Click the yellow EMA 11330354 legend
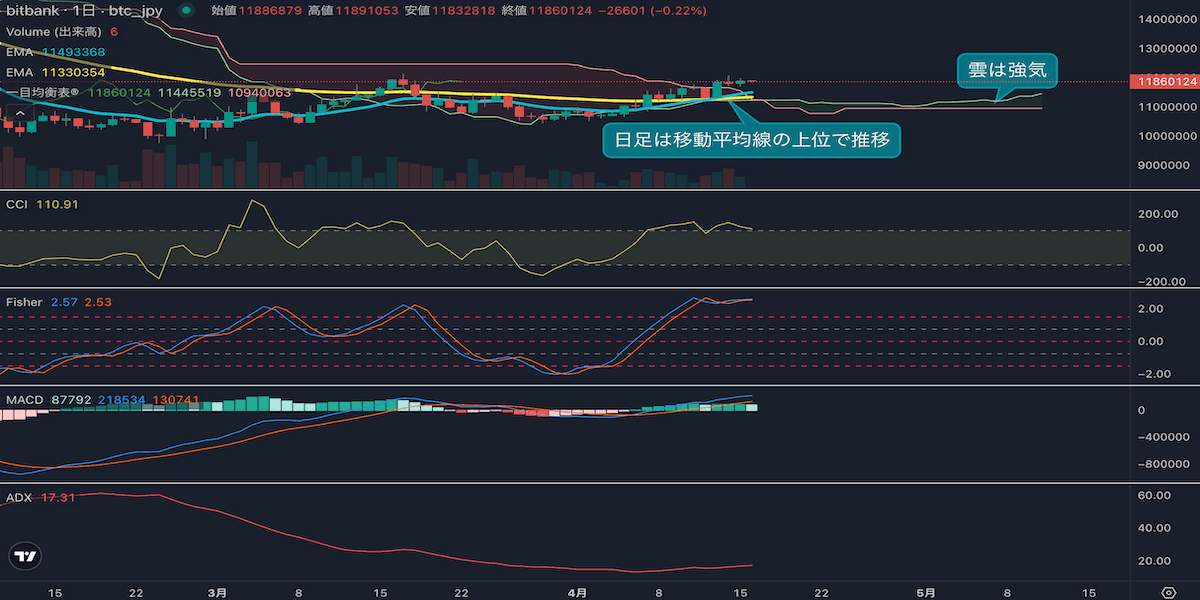This screenshot has height=600, width=1200. tap(55, 72)
